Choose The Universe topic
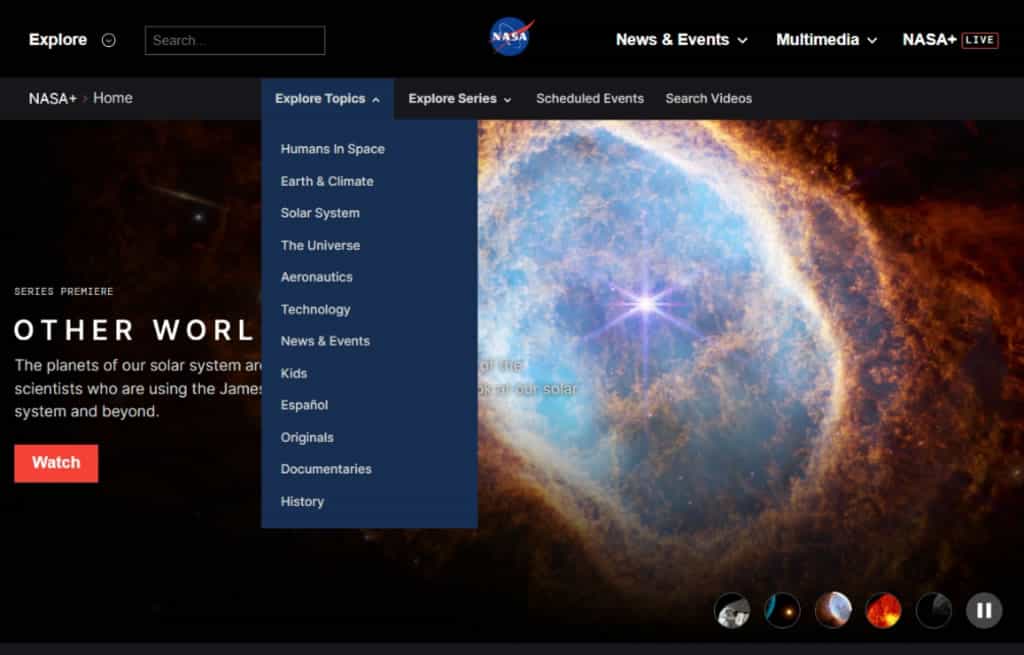The image size is (1024, 655). coord(320,245)
